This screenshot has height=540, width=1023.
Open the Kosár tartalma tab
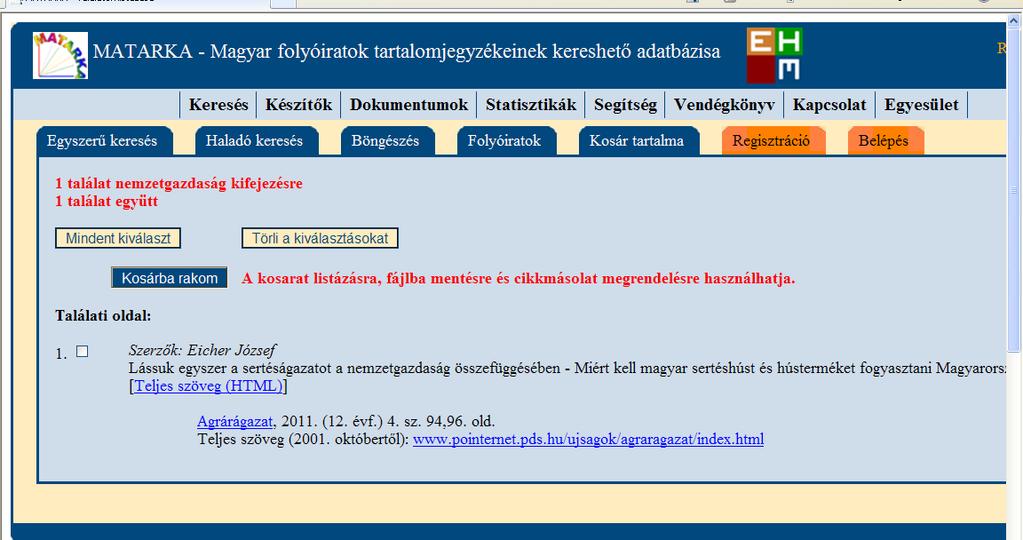coord(639,141)
